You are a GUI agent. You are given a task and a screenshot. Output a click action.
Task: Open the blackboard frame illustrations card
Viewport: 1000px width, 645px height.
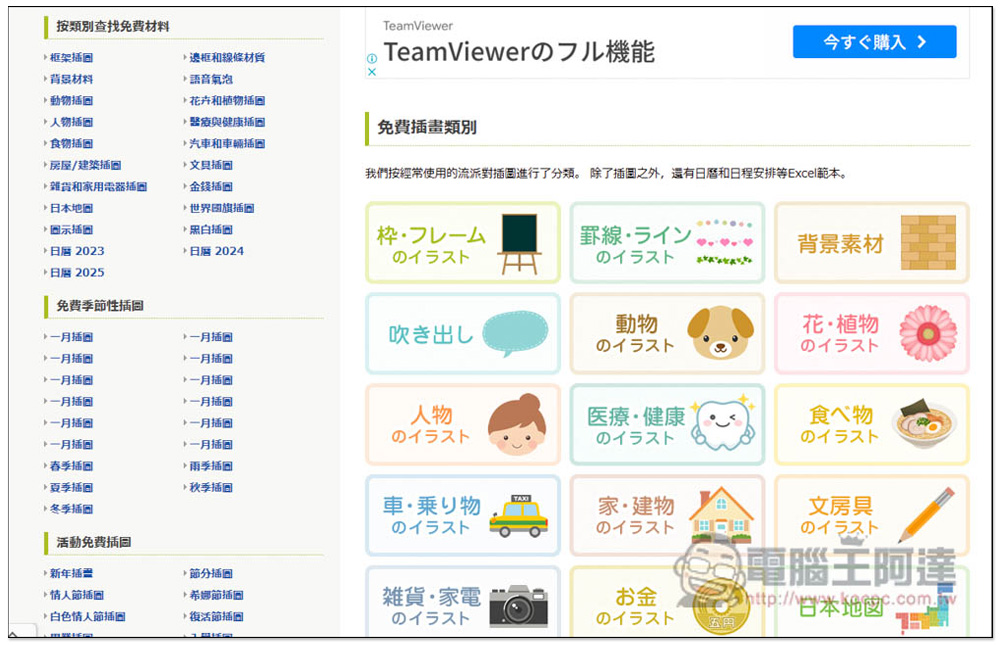coord(462,242)
